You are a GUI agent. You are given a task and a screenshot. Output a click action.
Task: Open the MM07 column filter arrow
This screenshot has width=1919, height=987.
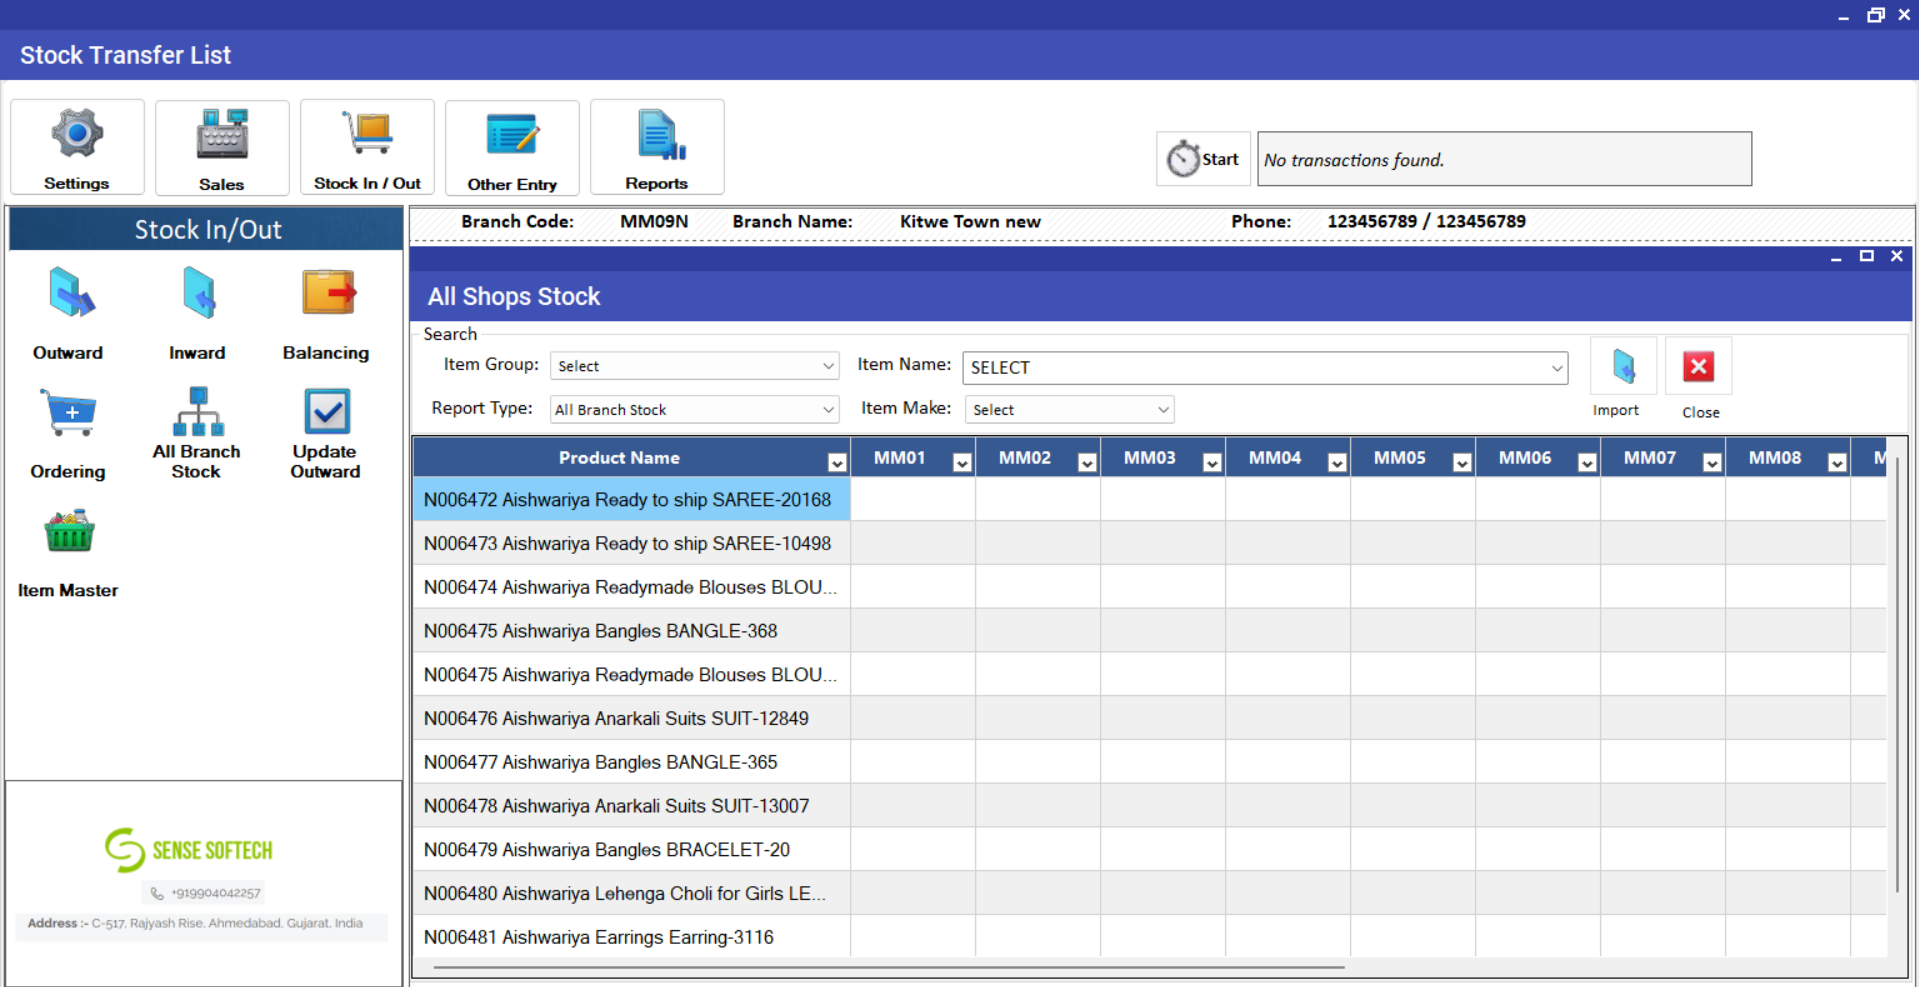pyautogui.click(x=1712, y=462)
